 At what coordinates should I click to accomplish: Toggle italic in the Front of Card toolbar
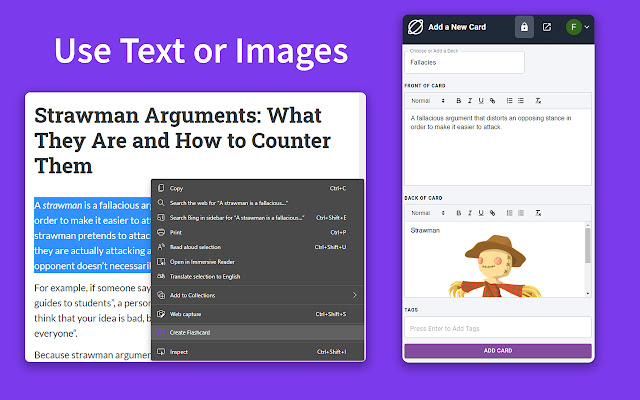(x=470, y=101)
